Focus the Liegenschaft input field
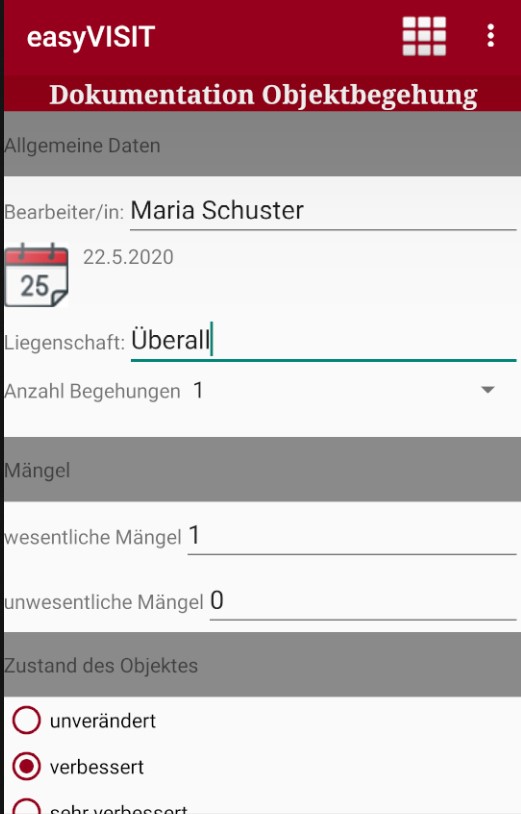The width and height of the screenshot is (521, 814). click(323, 341)
